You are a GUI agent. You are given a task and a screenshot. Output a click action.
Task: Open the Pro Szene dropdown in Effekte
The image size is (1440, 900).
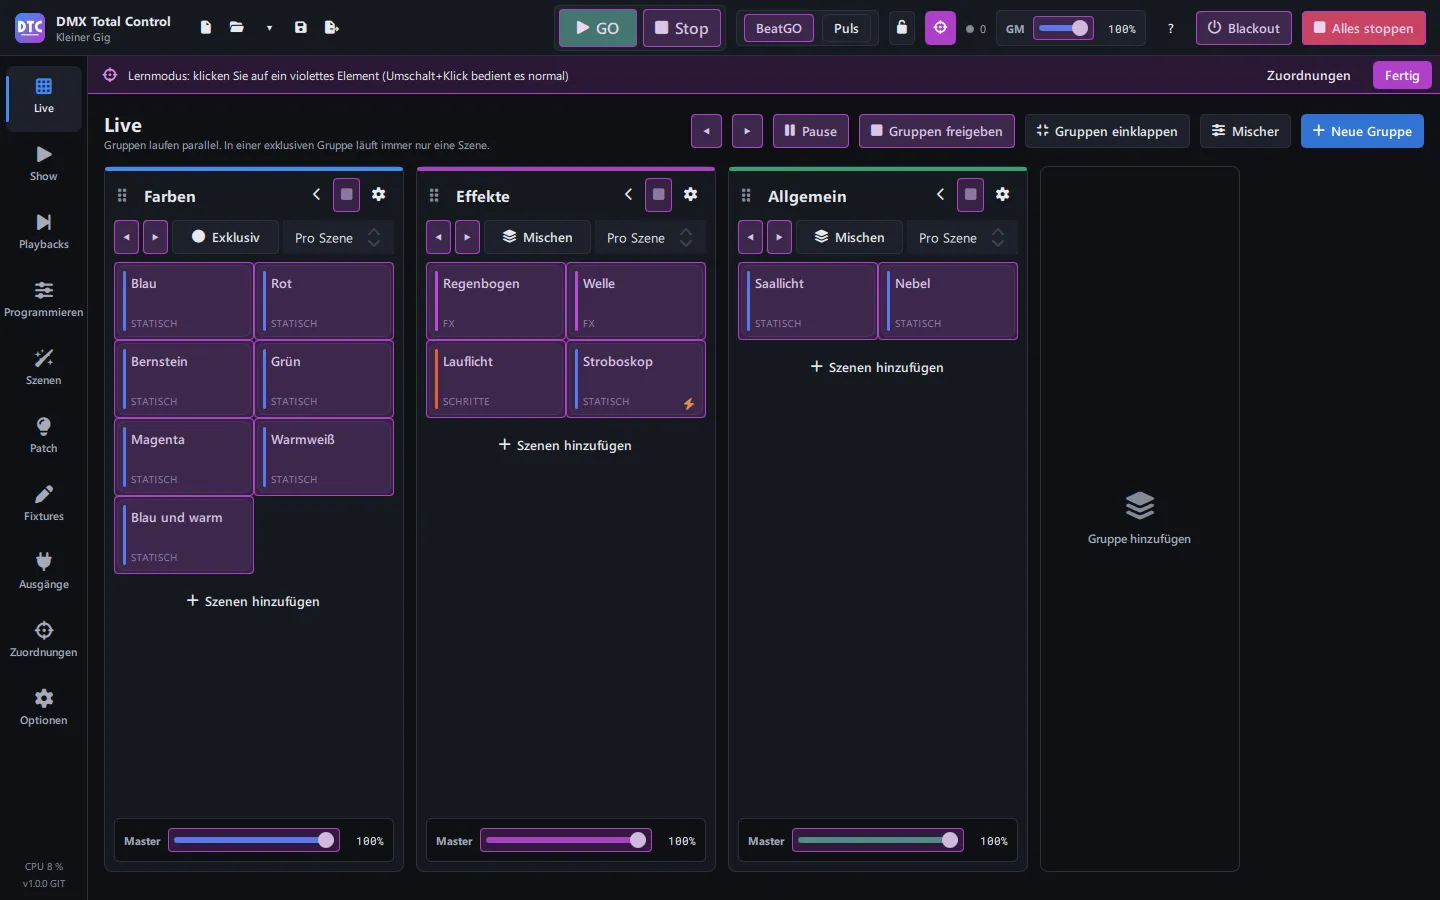[650, 238]
